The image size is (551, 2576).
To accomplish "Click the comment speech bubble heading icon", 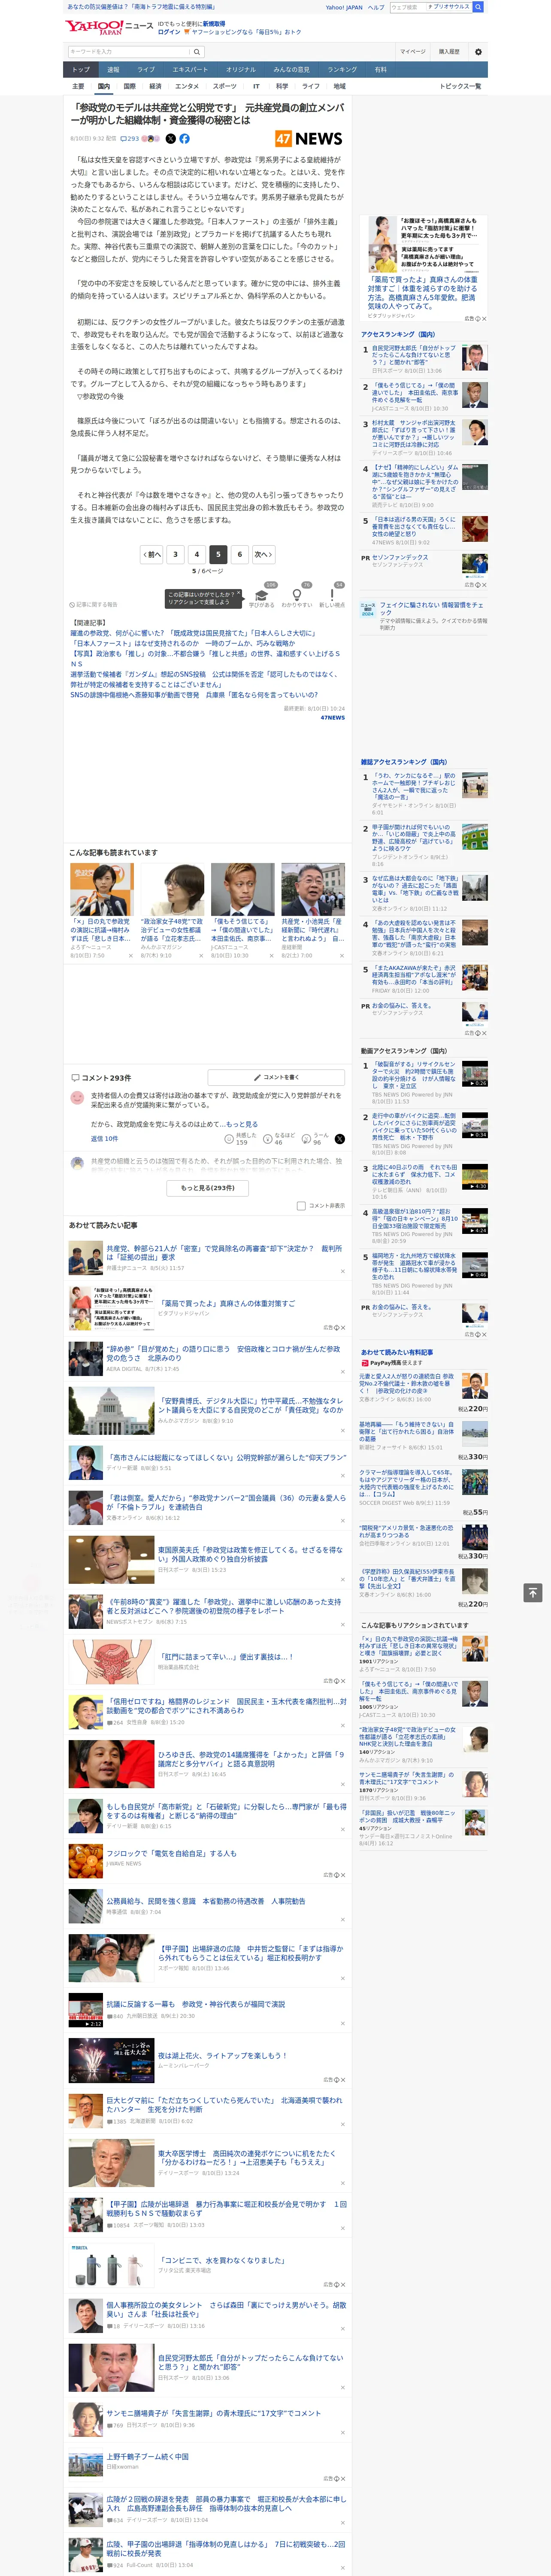I will point(75,1078).
